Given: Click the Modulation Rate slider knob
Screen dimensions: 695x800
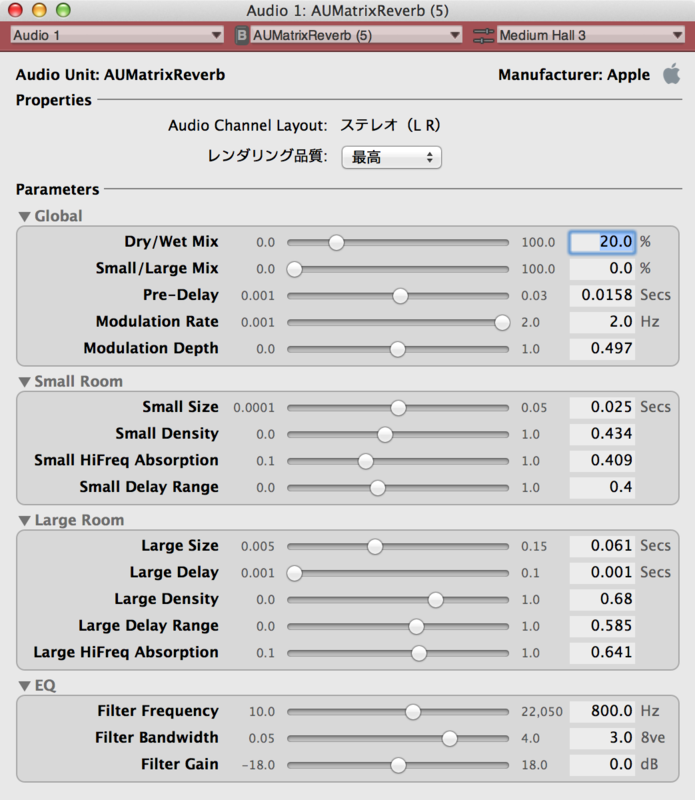Looking at the screenshot, I should click(502, 322).
